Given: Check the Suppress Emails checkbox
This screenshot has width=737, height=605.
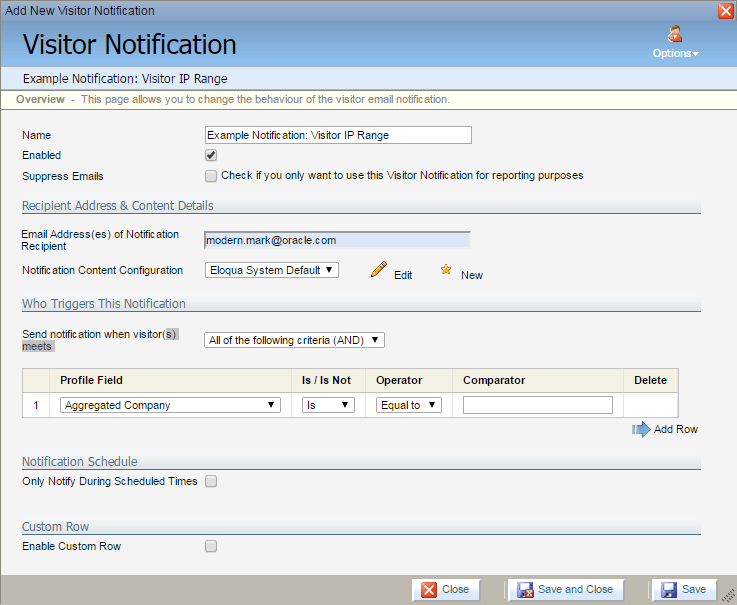Looking at the screenshot, I should click(x=211, y=176).
